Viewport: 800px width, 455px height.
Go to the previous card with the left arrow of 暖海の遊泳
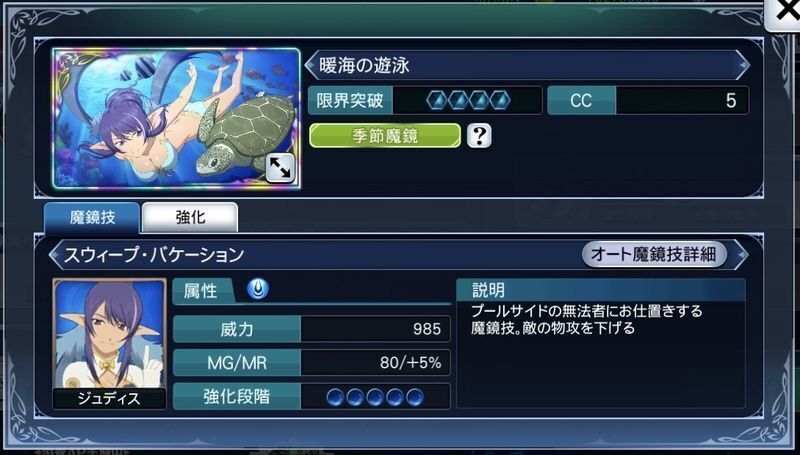pos(311,65)
